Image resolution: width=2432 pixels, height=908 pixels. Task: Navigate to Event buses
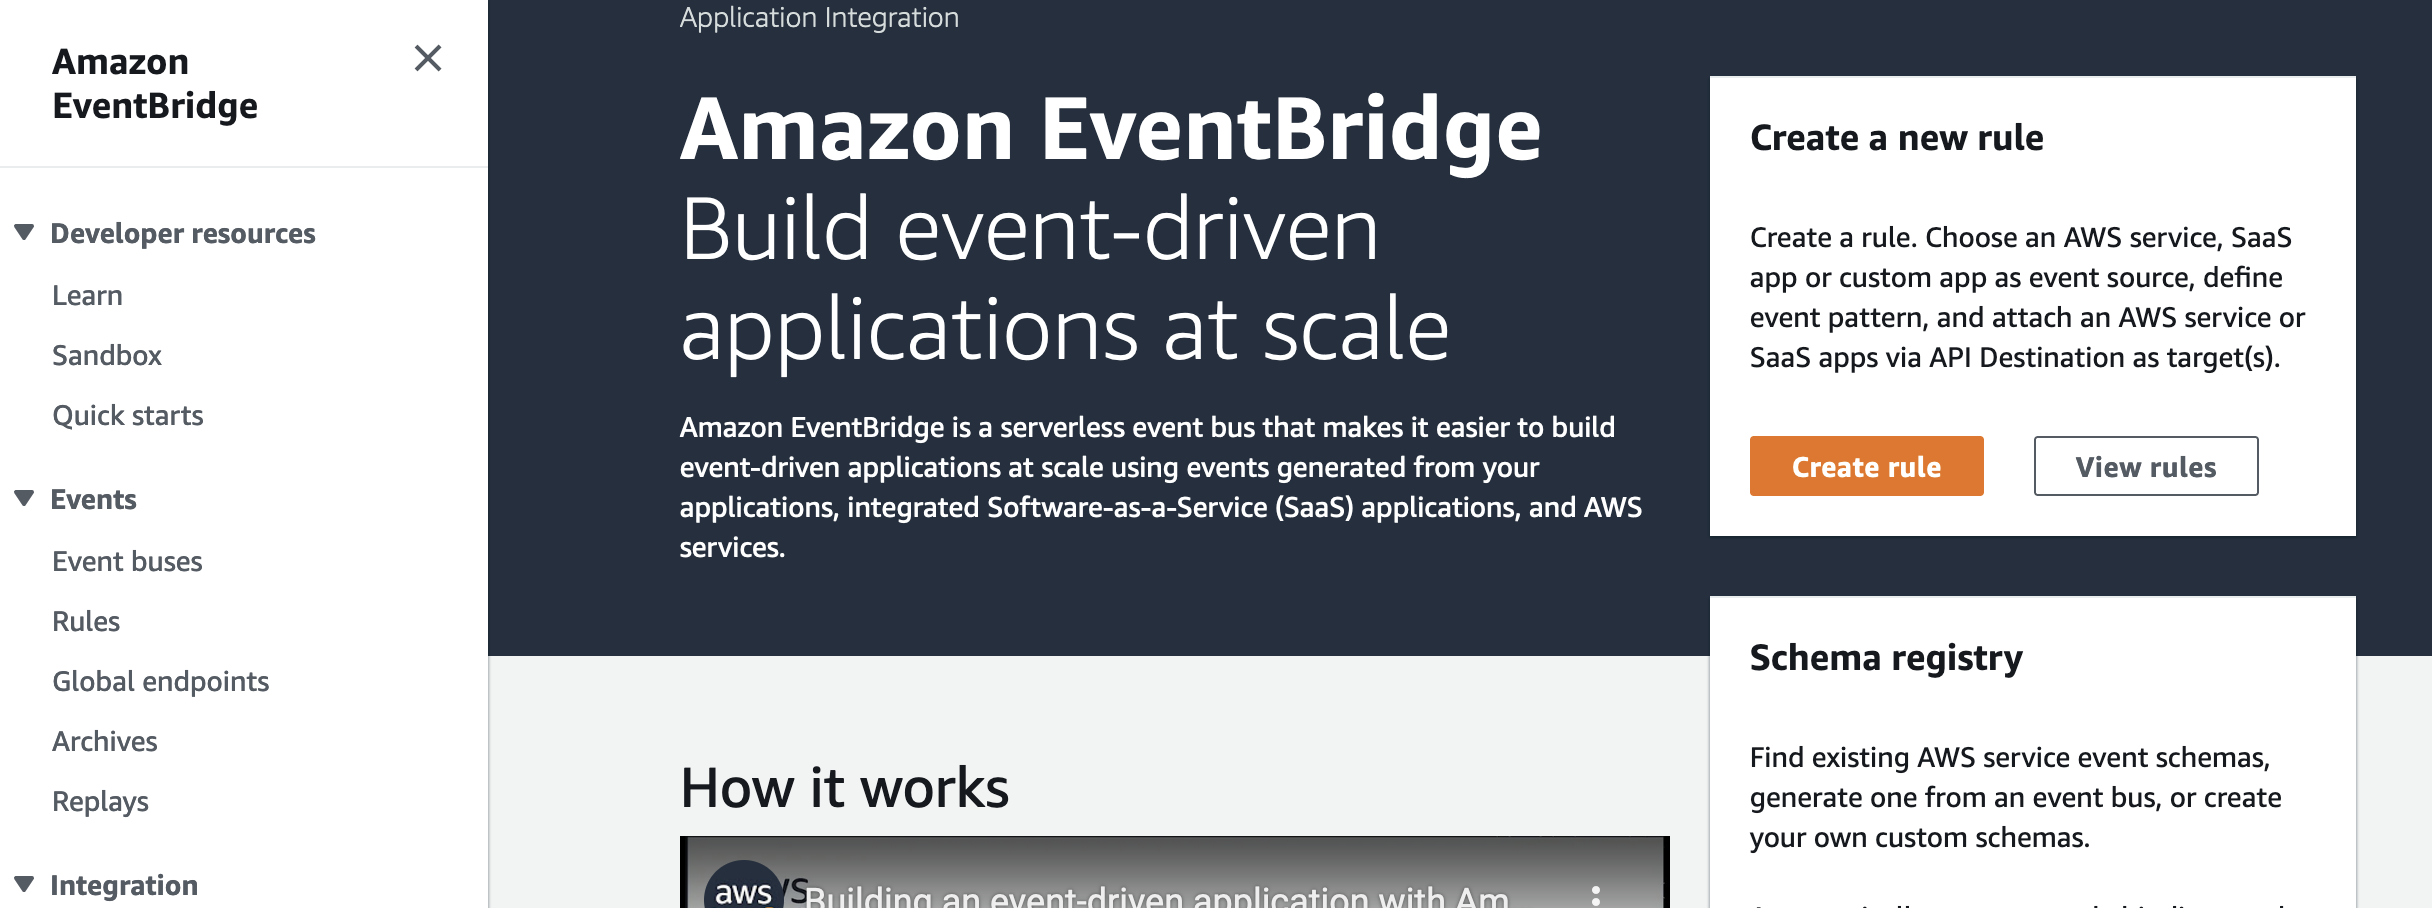[x=128, y=561]
